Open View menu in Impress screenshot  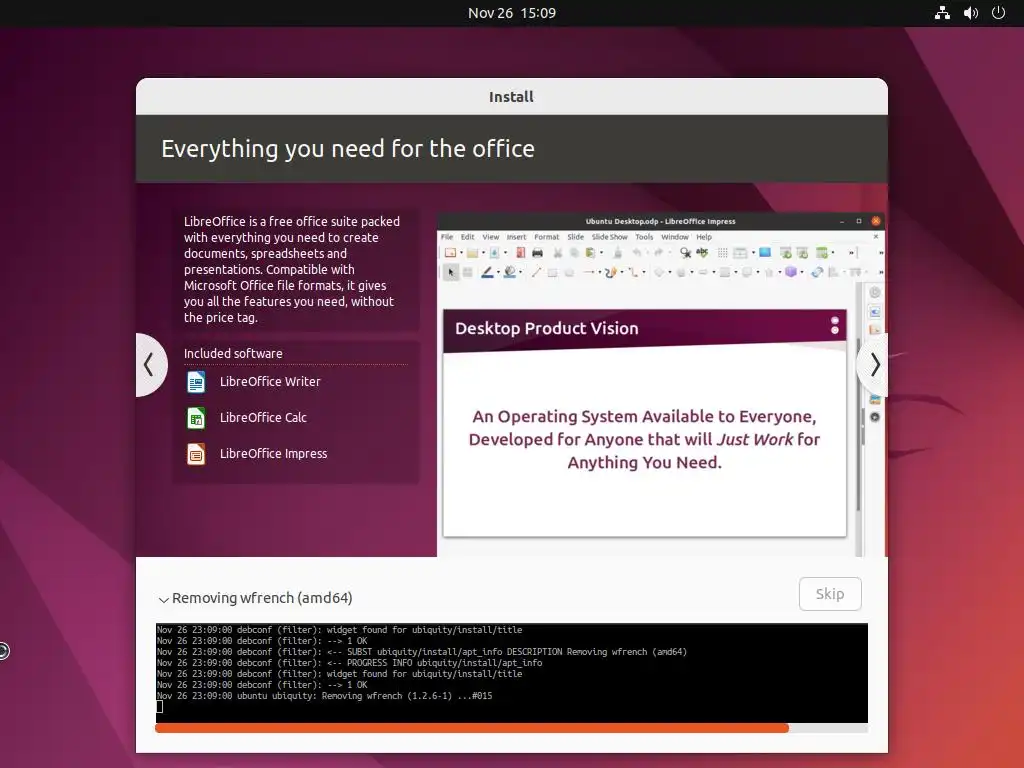tap(490, 237)
